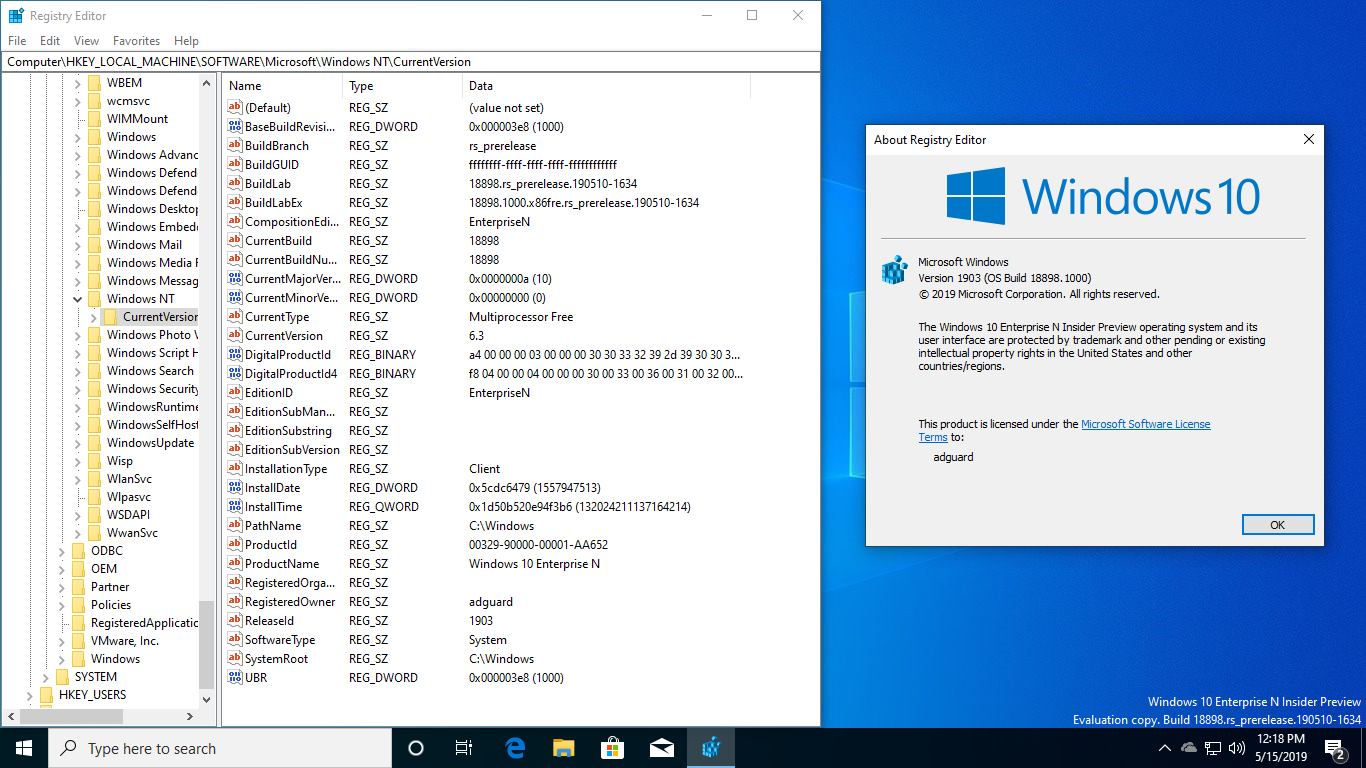The height and width of the screenshot is (768, 1366).
Task: Click the HKEY_USERS folder icon
Action: pos(46,695)
